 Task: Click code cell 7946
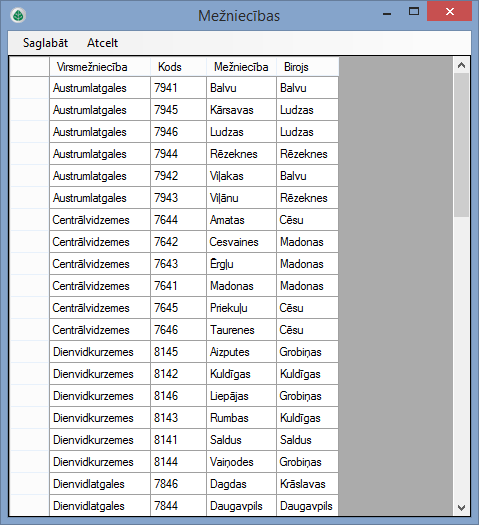click(178, 132)
